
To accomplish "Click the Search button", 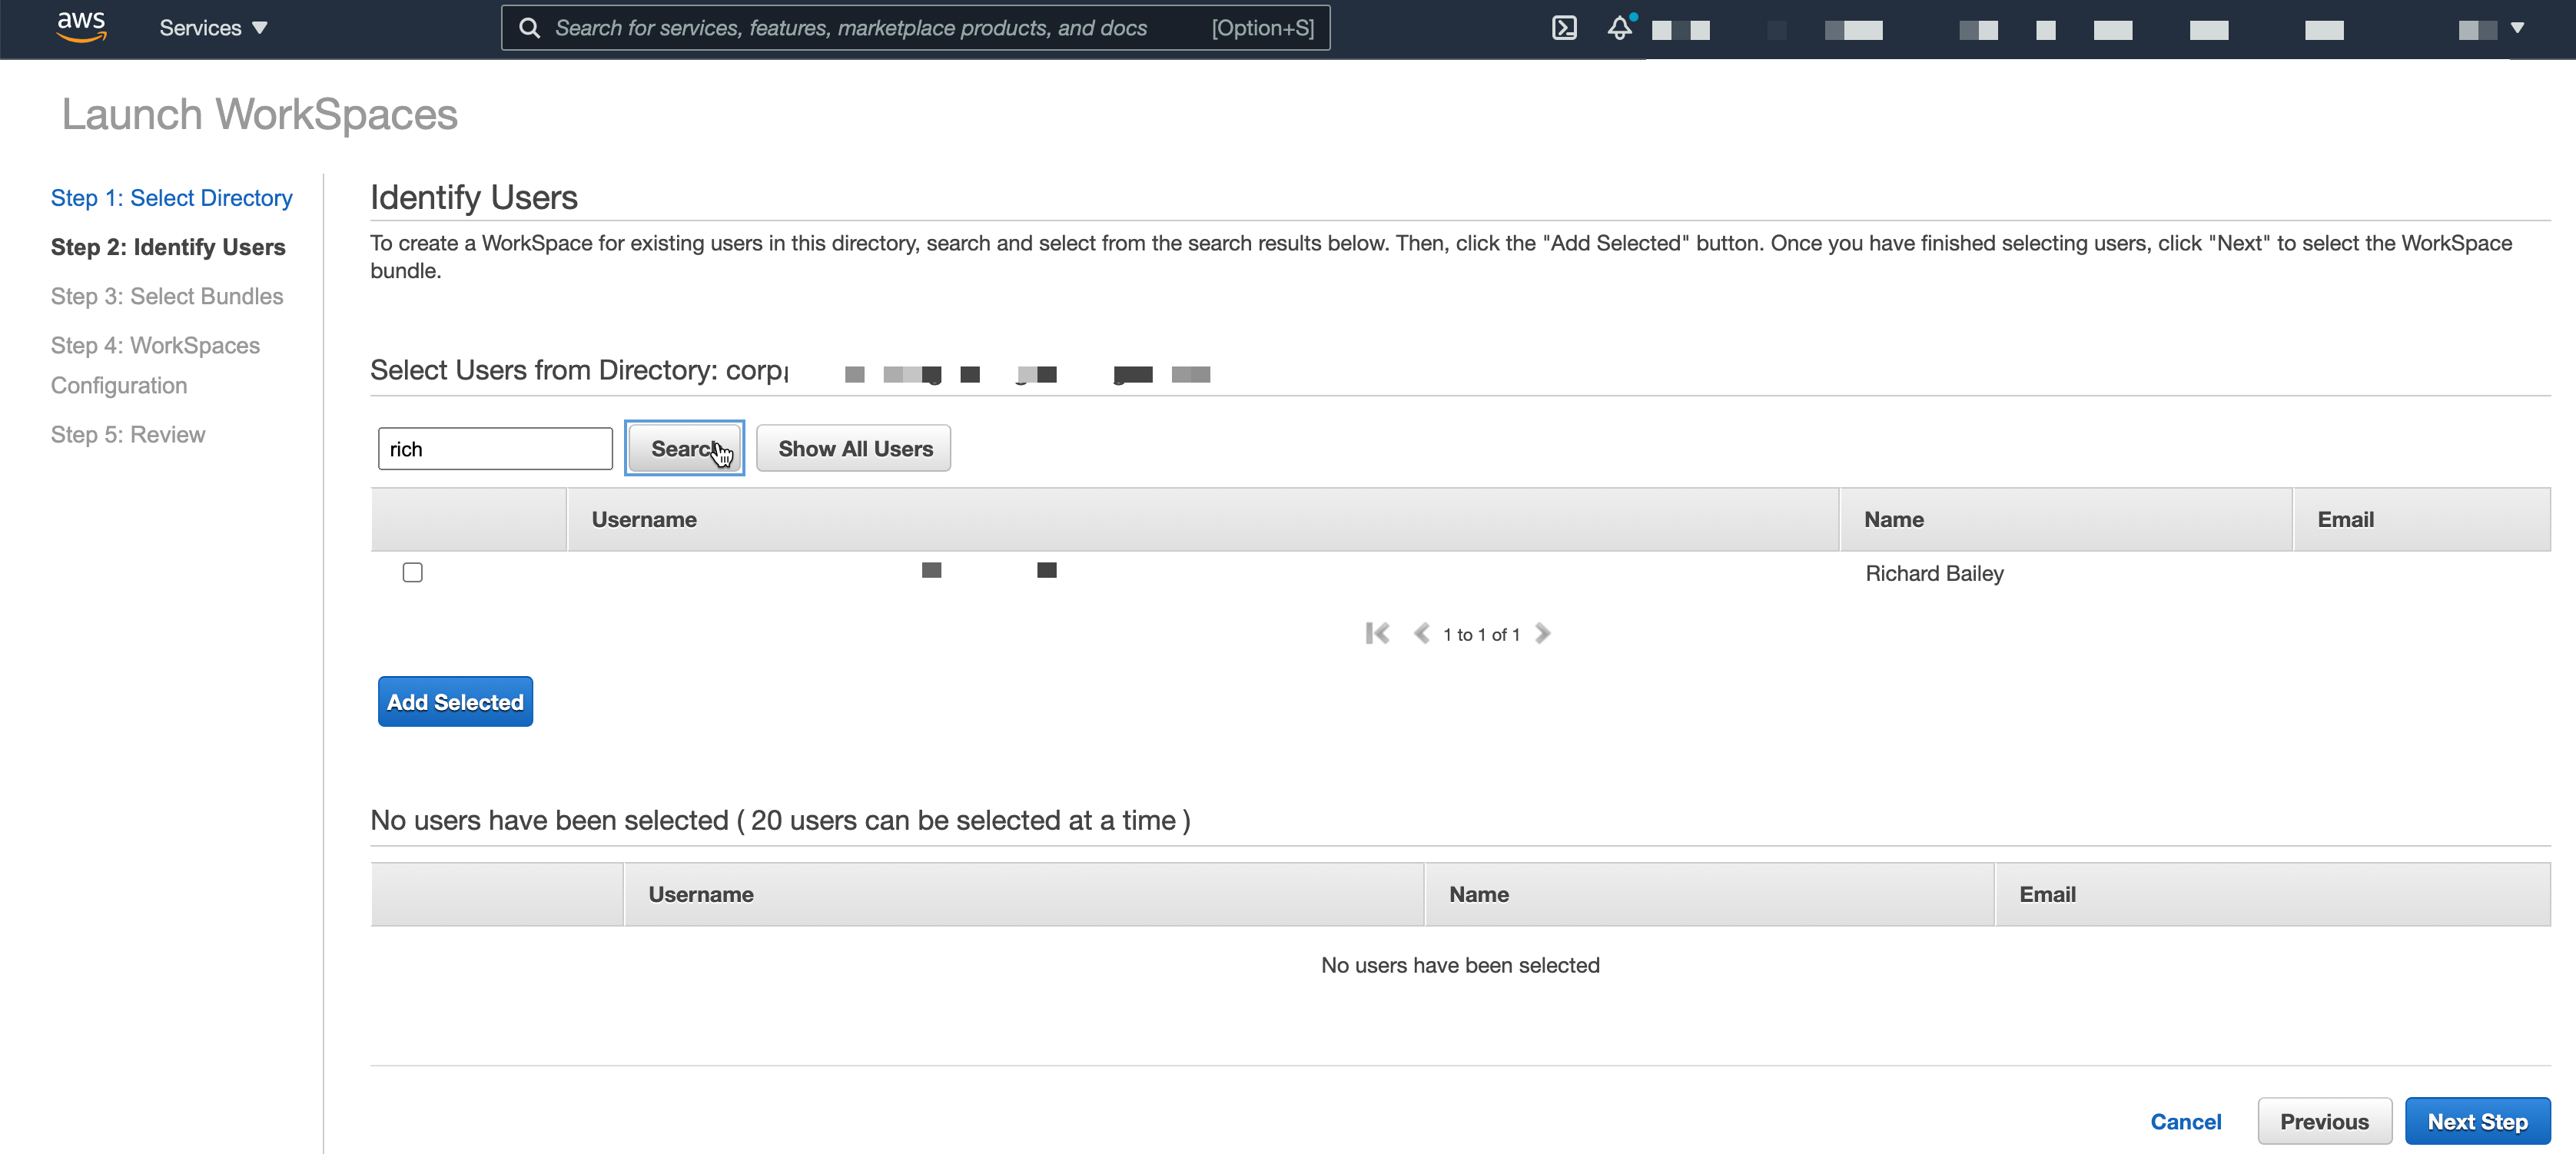I will tap(684, 448).
